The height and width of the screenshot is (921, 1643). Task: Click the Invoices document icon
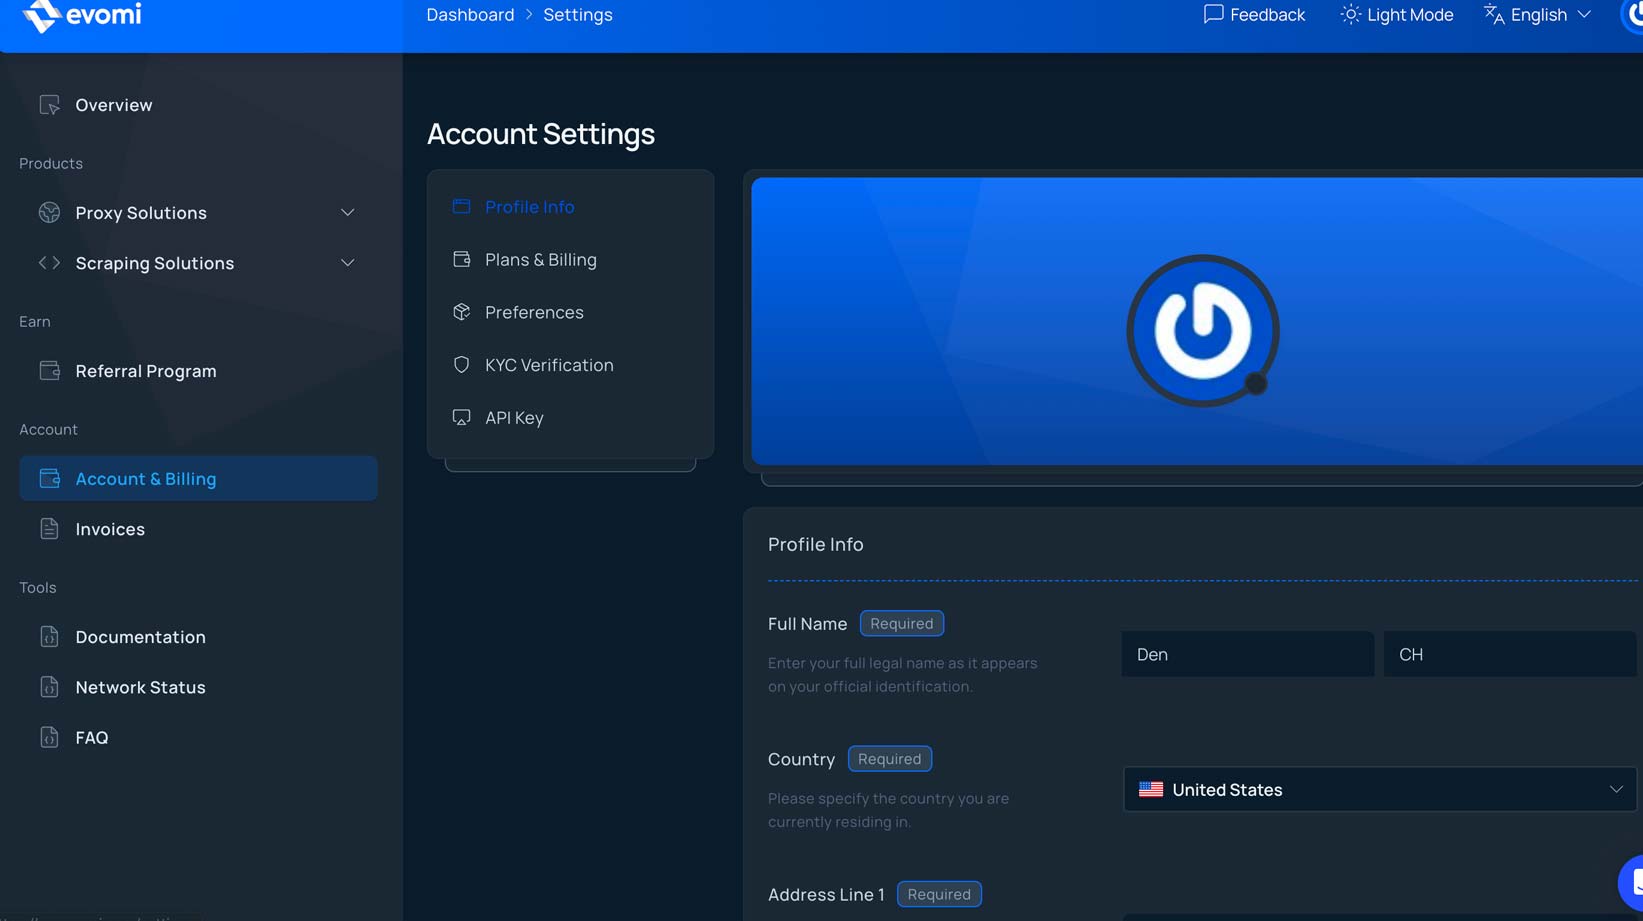(49, 529)
